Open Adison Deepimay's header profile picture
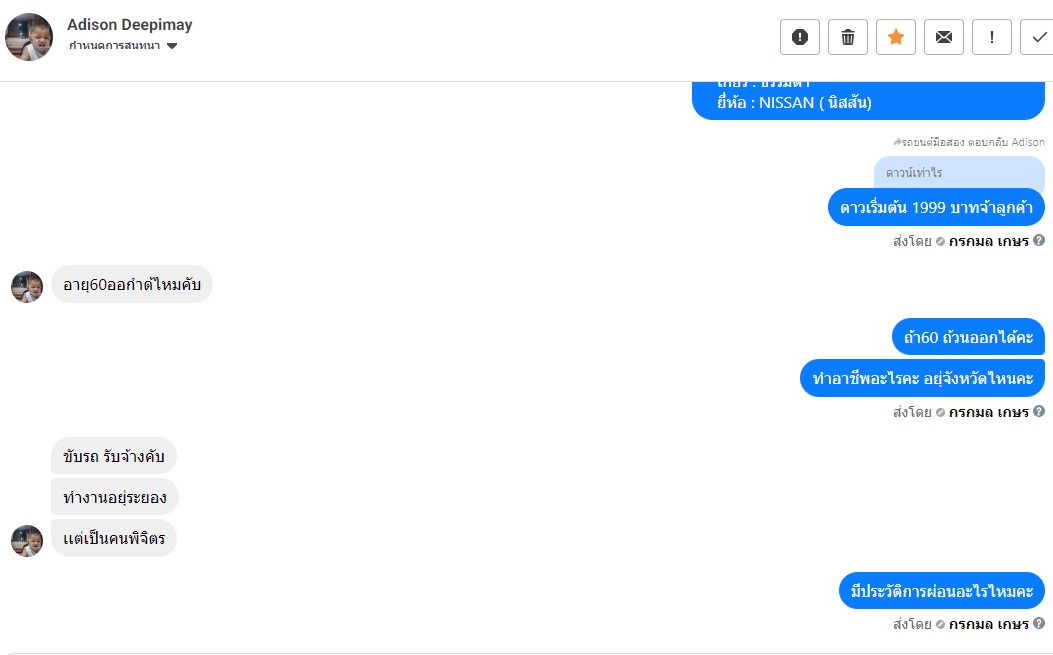 [x=29, y=37]
